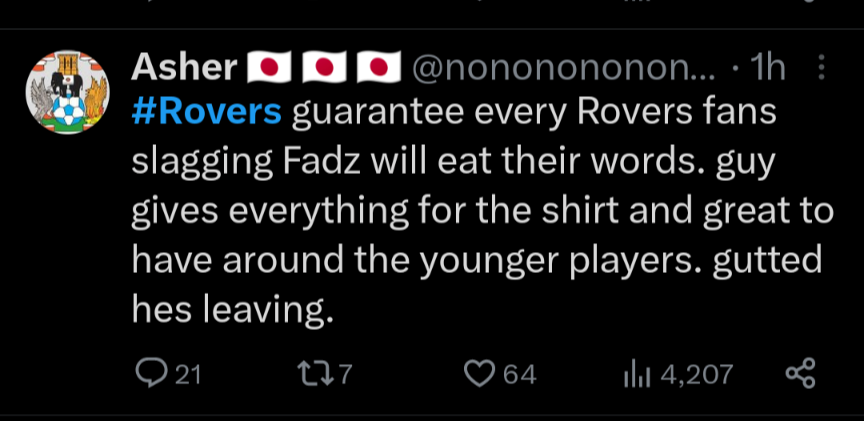
Task: Click the first Japan flag emoji in name
Action: pyautogui.click(x=269, y=68)
